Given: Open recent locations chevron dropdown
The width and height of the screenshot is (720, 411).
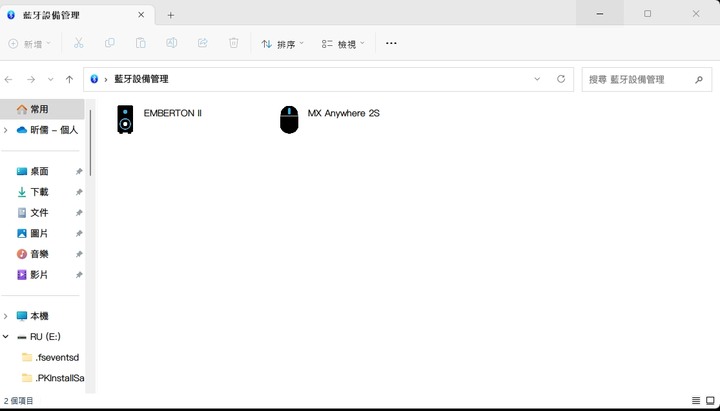Looking at the screenshot, I should click(51, 79).
